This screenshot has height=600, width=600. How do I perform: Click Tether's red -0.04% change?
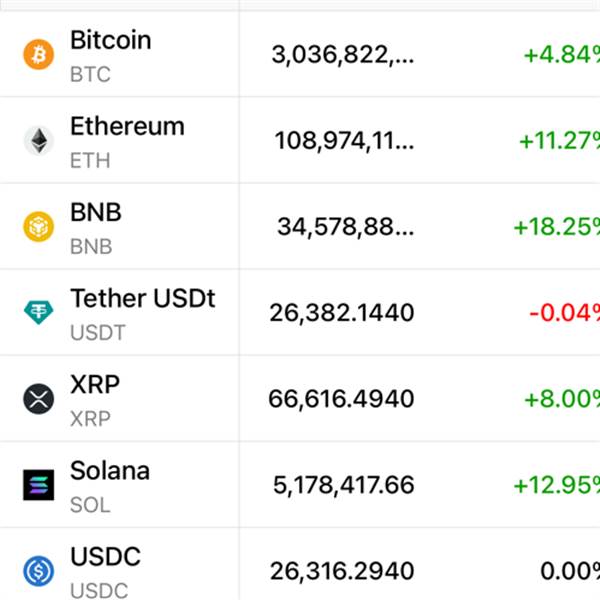click(x=564, y=313)
